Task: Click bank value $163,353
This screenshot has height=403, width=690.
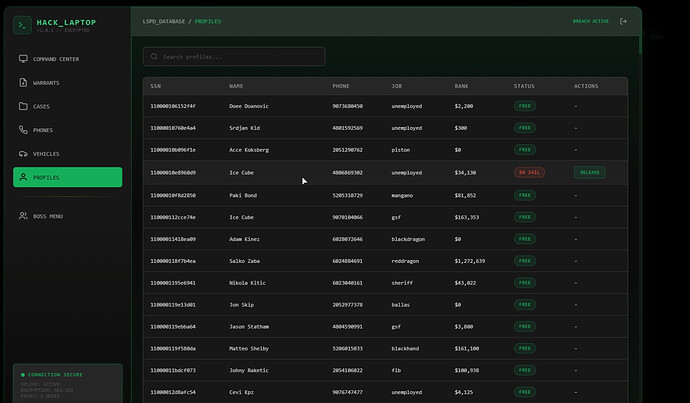Action: pyautogui.click(x=466, y=217)
